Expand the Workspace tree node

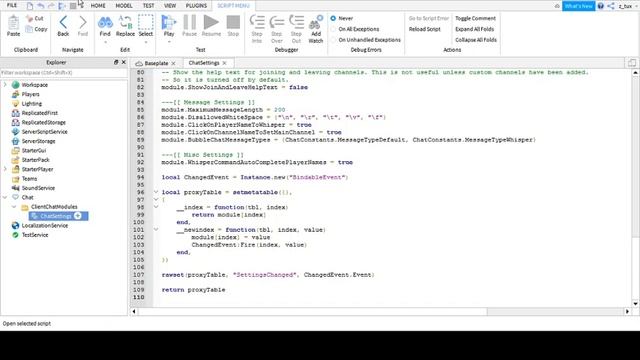pyautogui.click(x=5, y=84)
